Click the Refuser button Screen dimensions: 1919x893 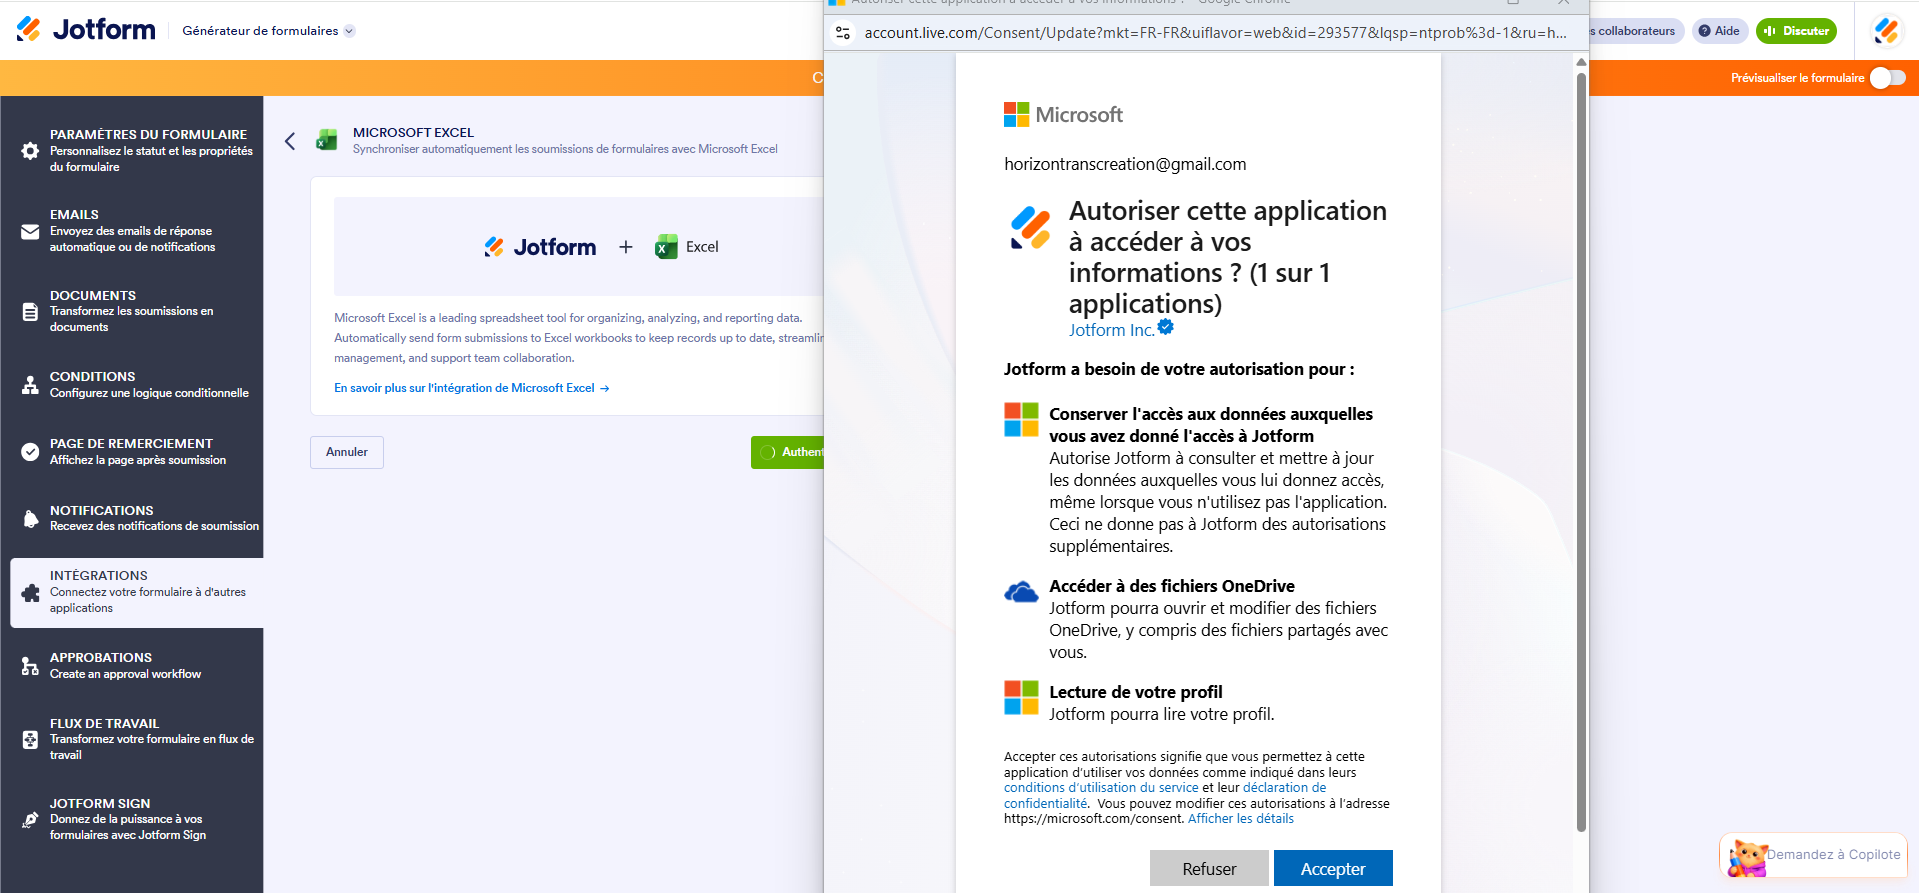point(1209,868)
